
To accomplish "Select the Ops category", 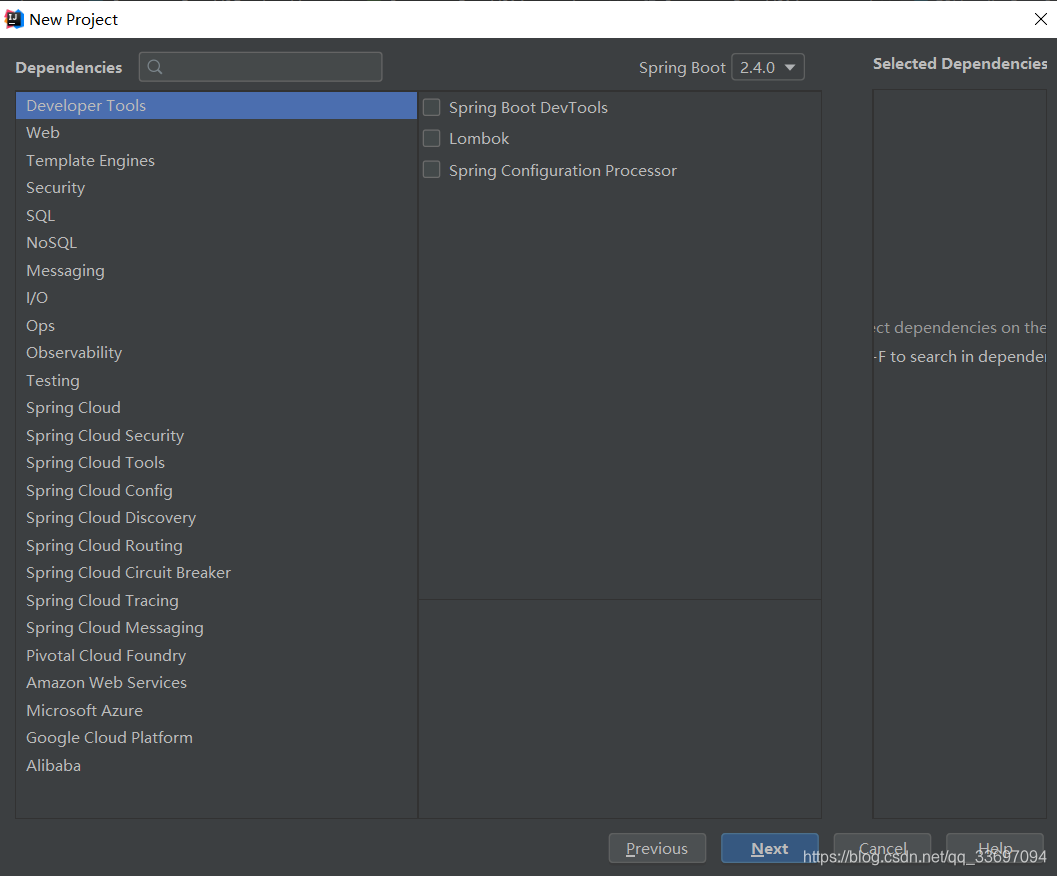I will (x=216, y=326).
